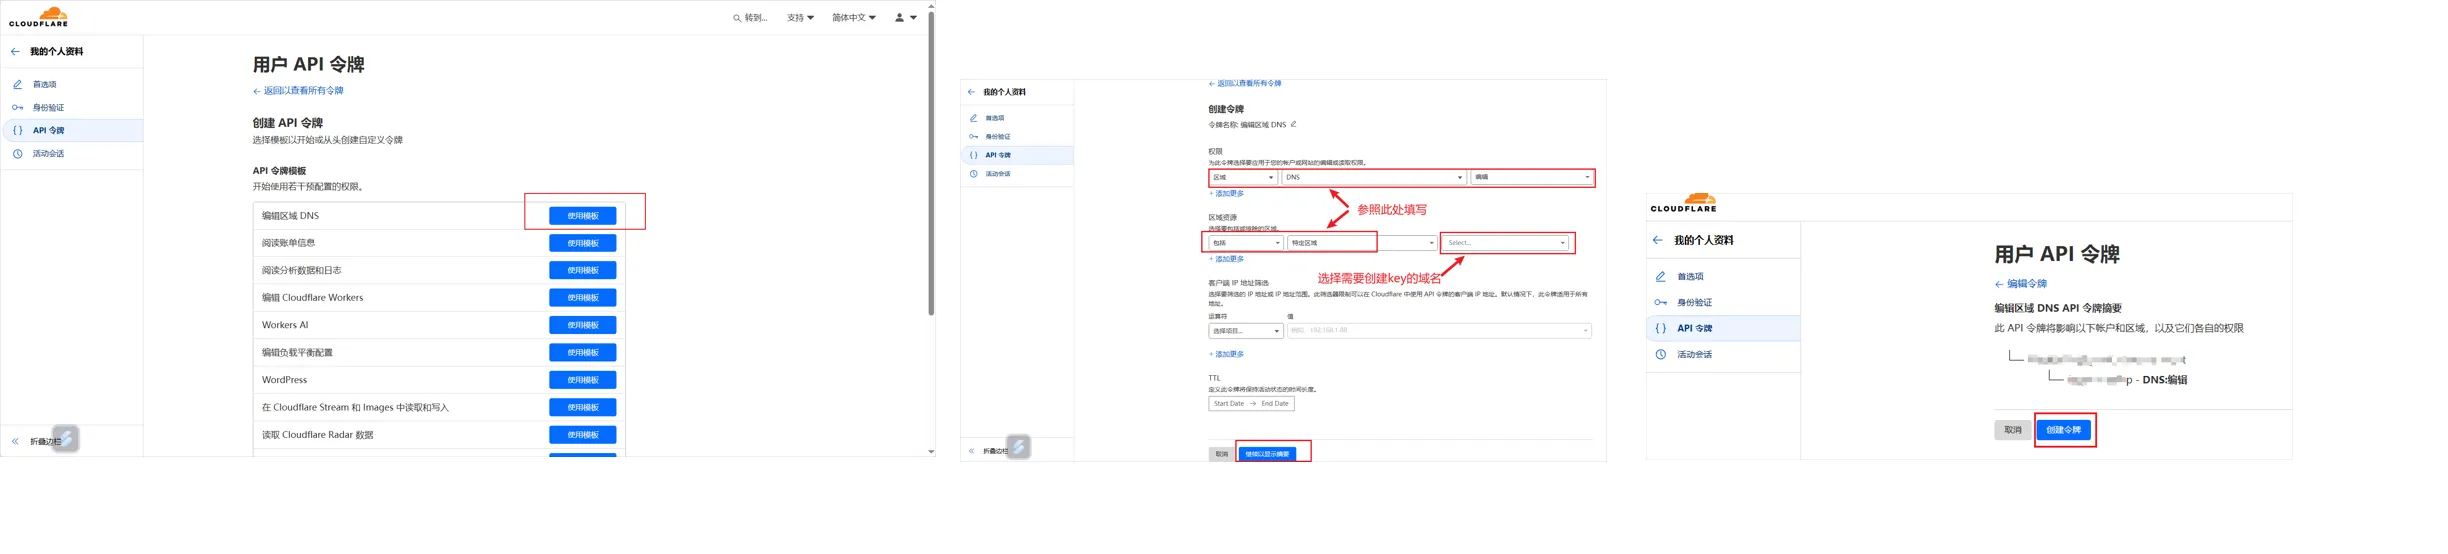Click pencil icon for 首选项 in template list screenshot
2448x554 pixels.
17,84
